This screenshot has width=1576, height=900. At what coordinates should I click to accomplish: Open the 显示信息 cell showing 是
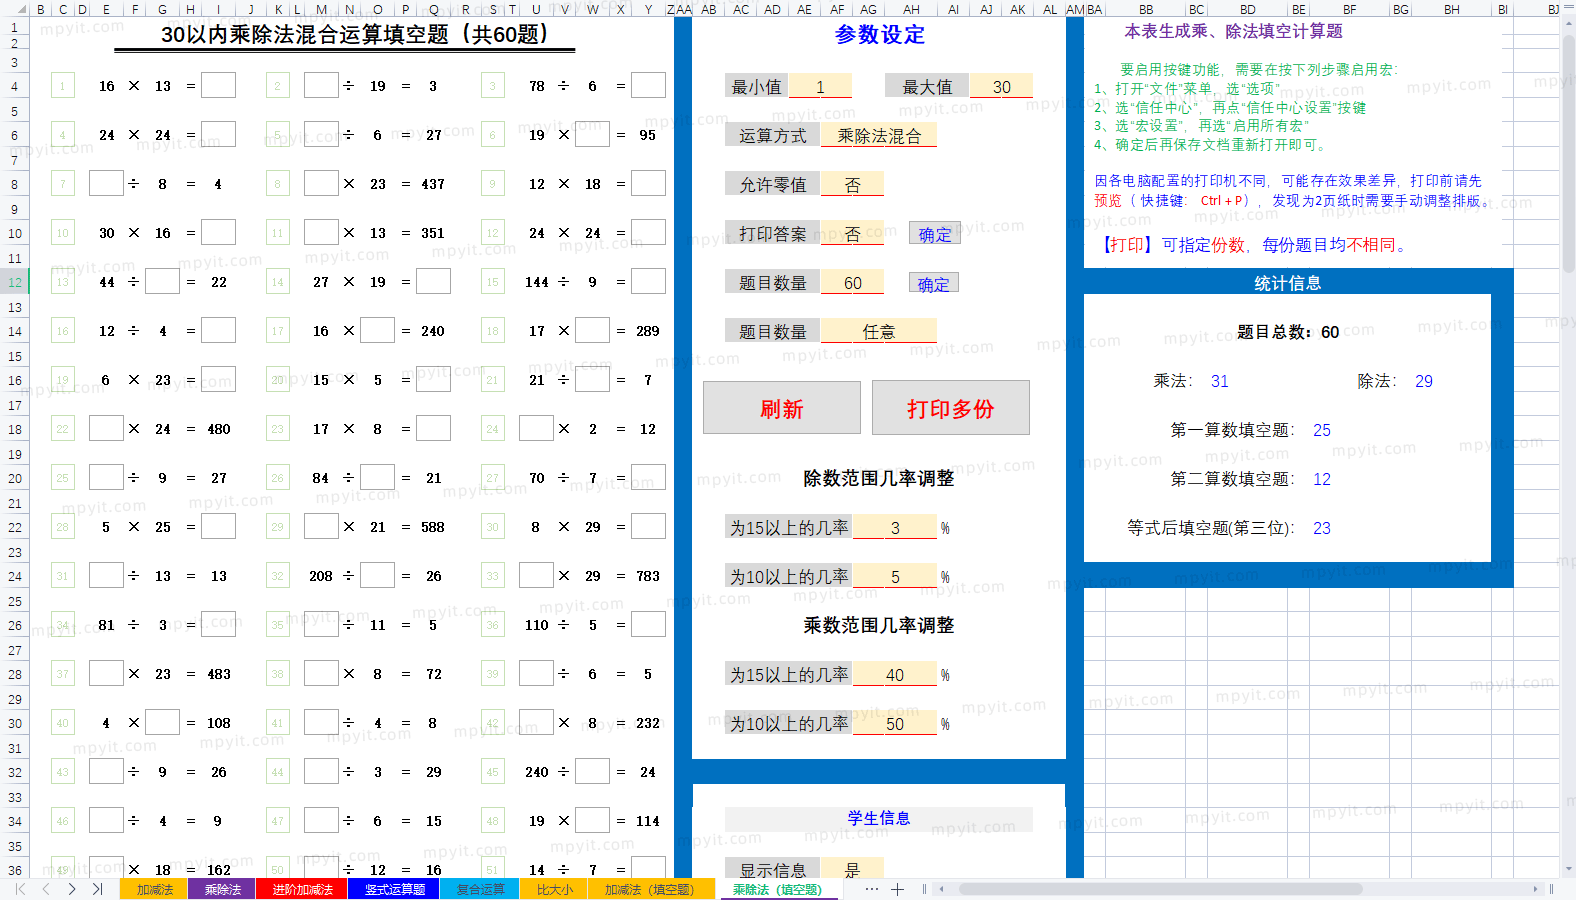[852, 869]
